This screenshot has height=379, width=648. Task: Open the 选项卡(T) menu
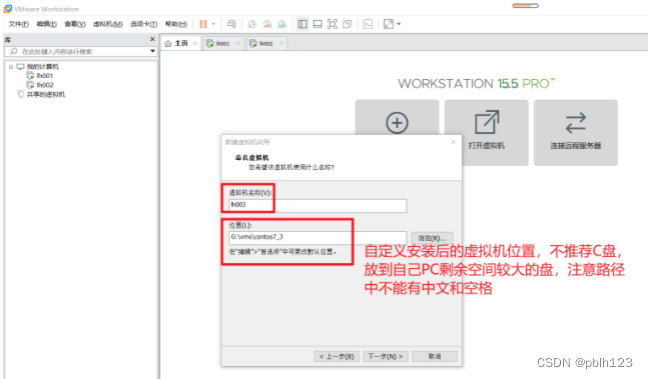tap(143, 24)
